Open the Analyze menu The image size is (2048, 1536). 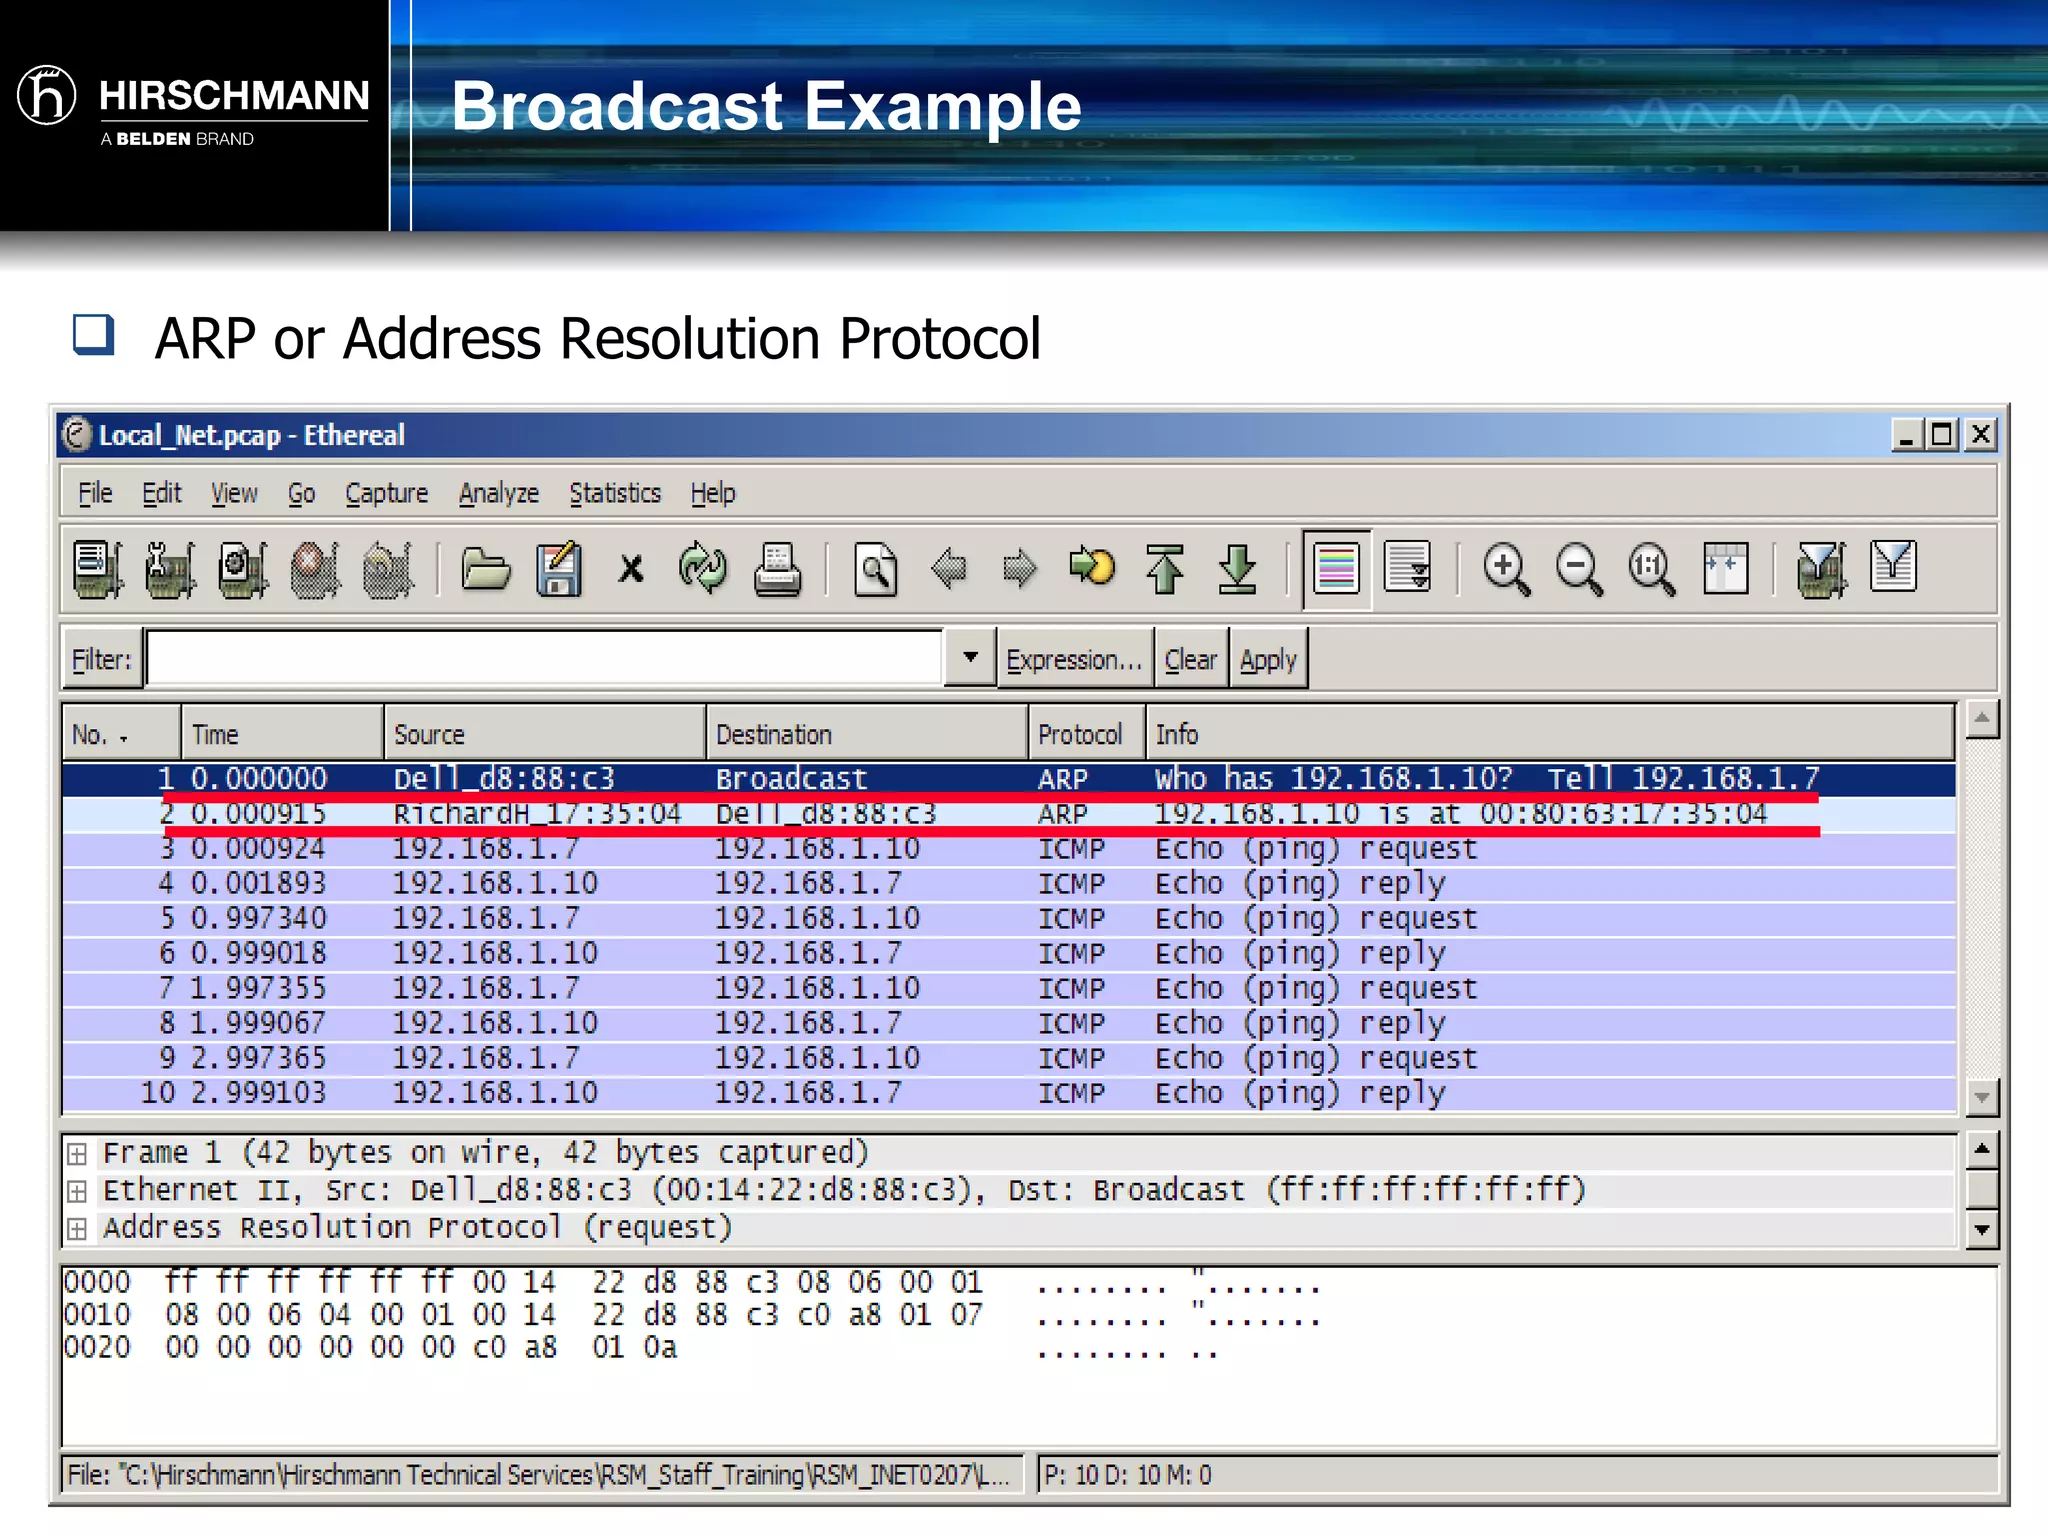coord(498,493)
